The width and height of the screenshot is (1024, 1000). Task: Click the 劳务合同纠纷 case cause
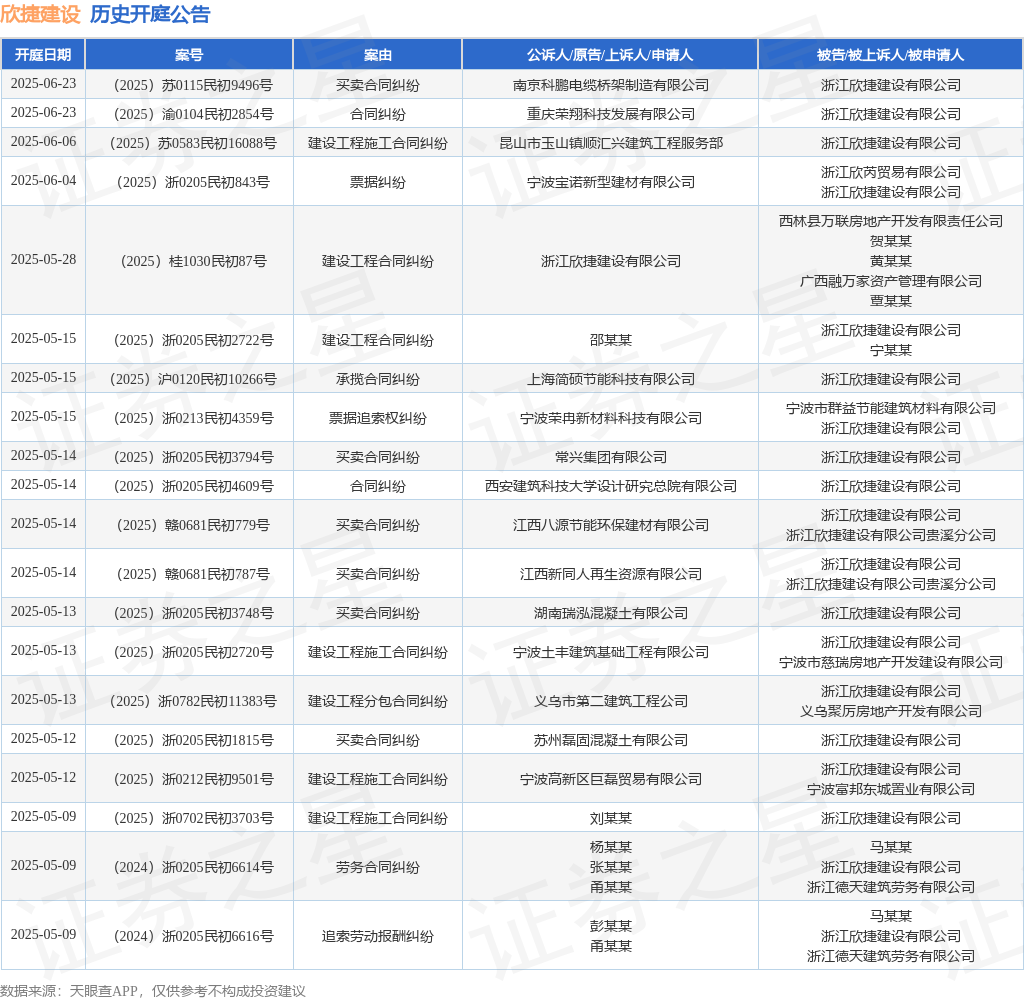click(x=377, y=867)
